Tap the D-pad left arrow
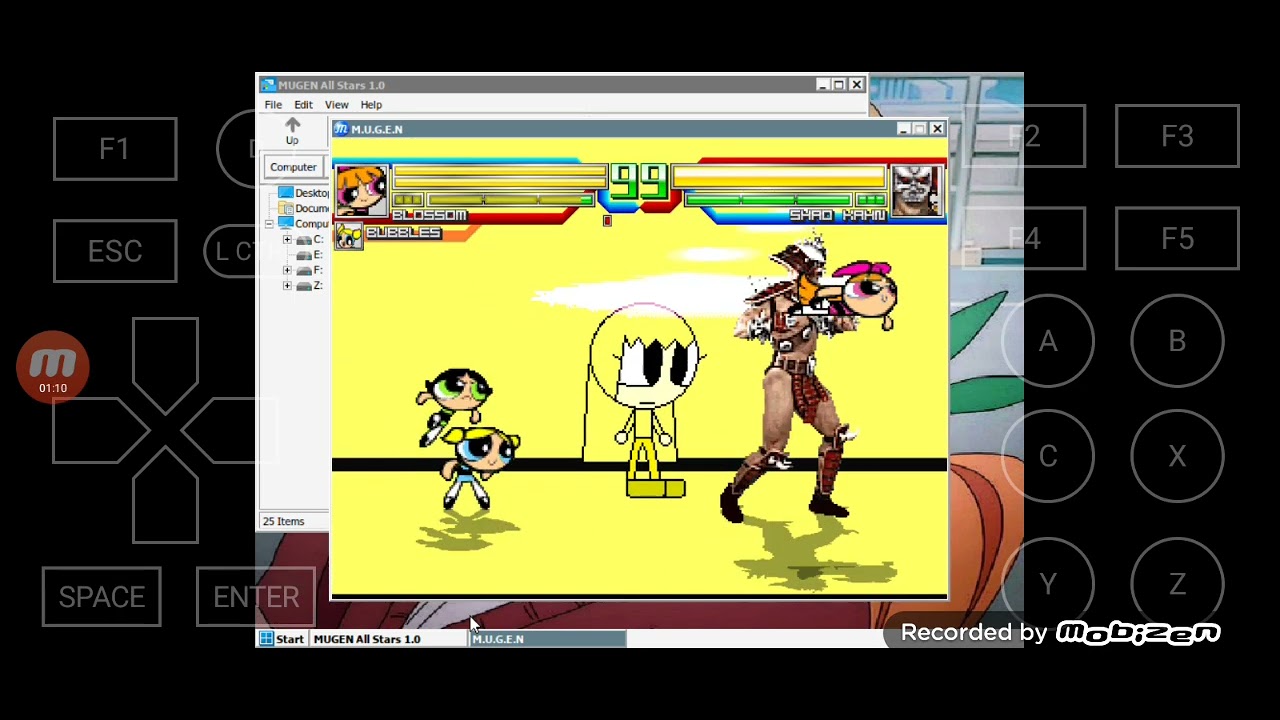 tap(100, 430)
